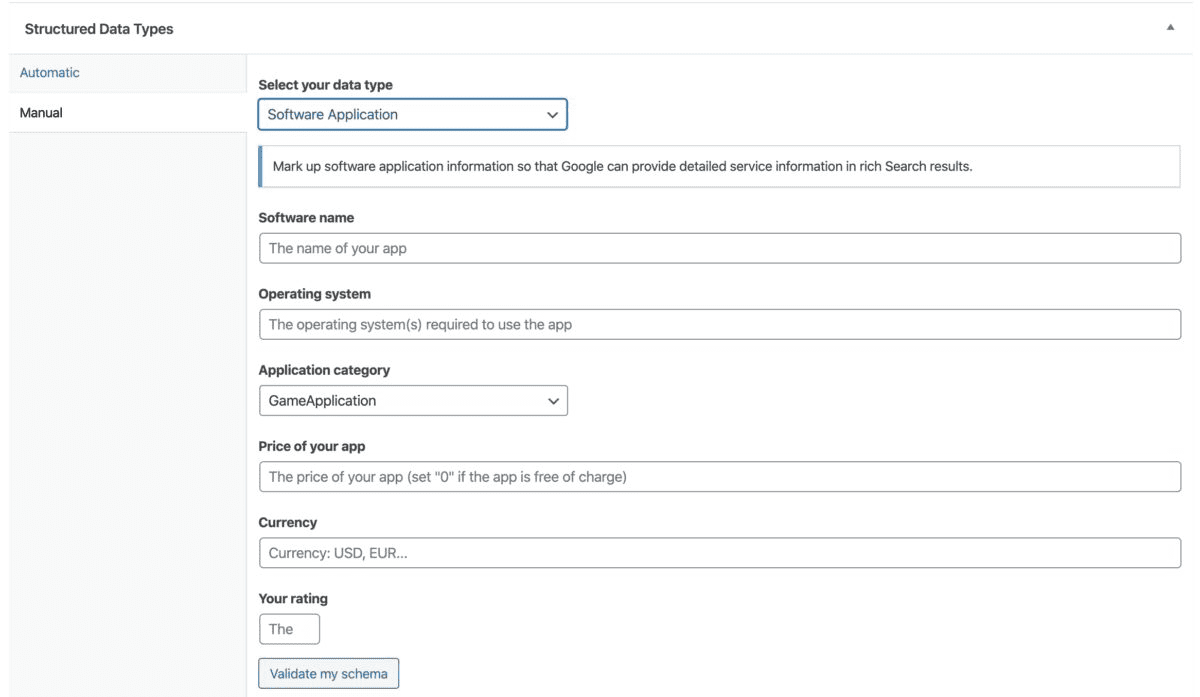1200x697 pixels.
Task: Click the Your rating label
Action: [x=293, y=598]
